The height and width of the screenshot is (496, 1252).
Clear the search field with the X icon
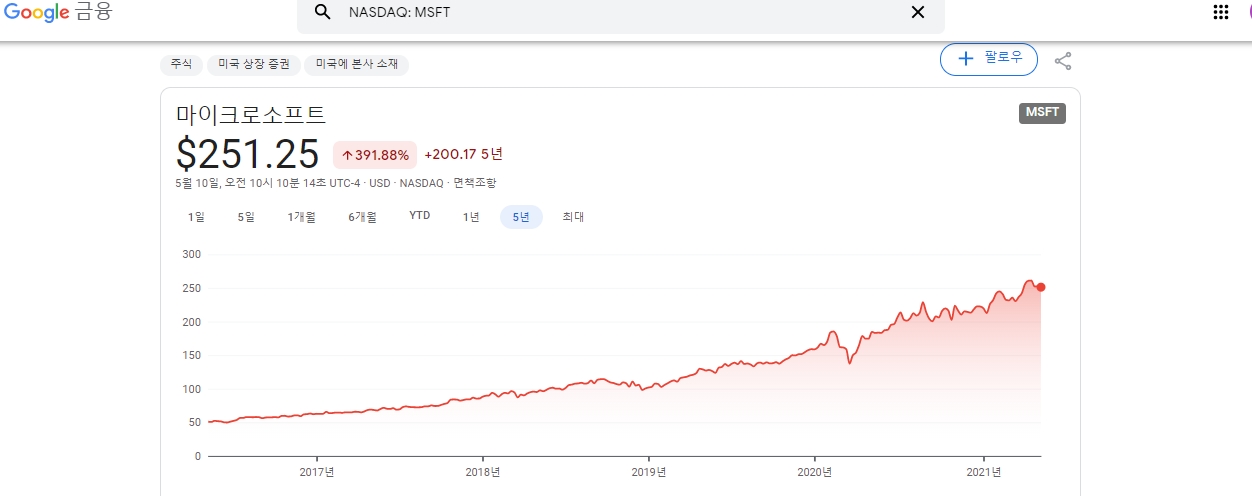click(917, 12)
